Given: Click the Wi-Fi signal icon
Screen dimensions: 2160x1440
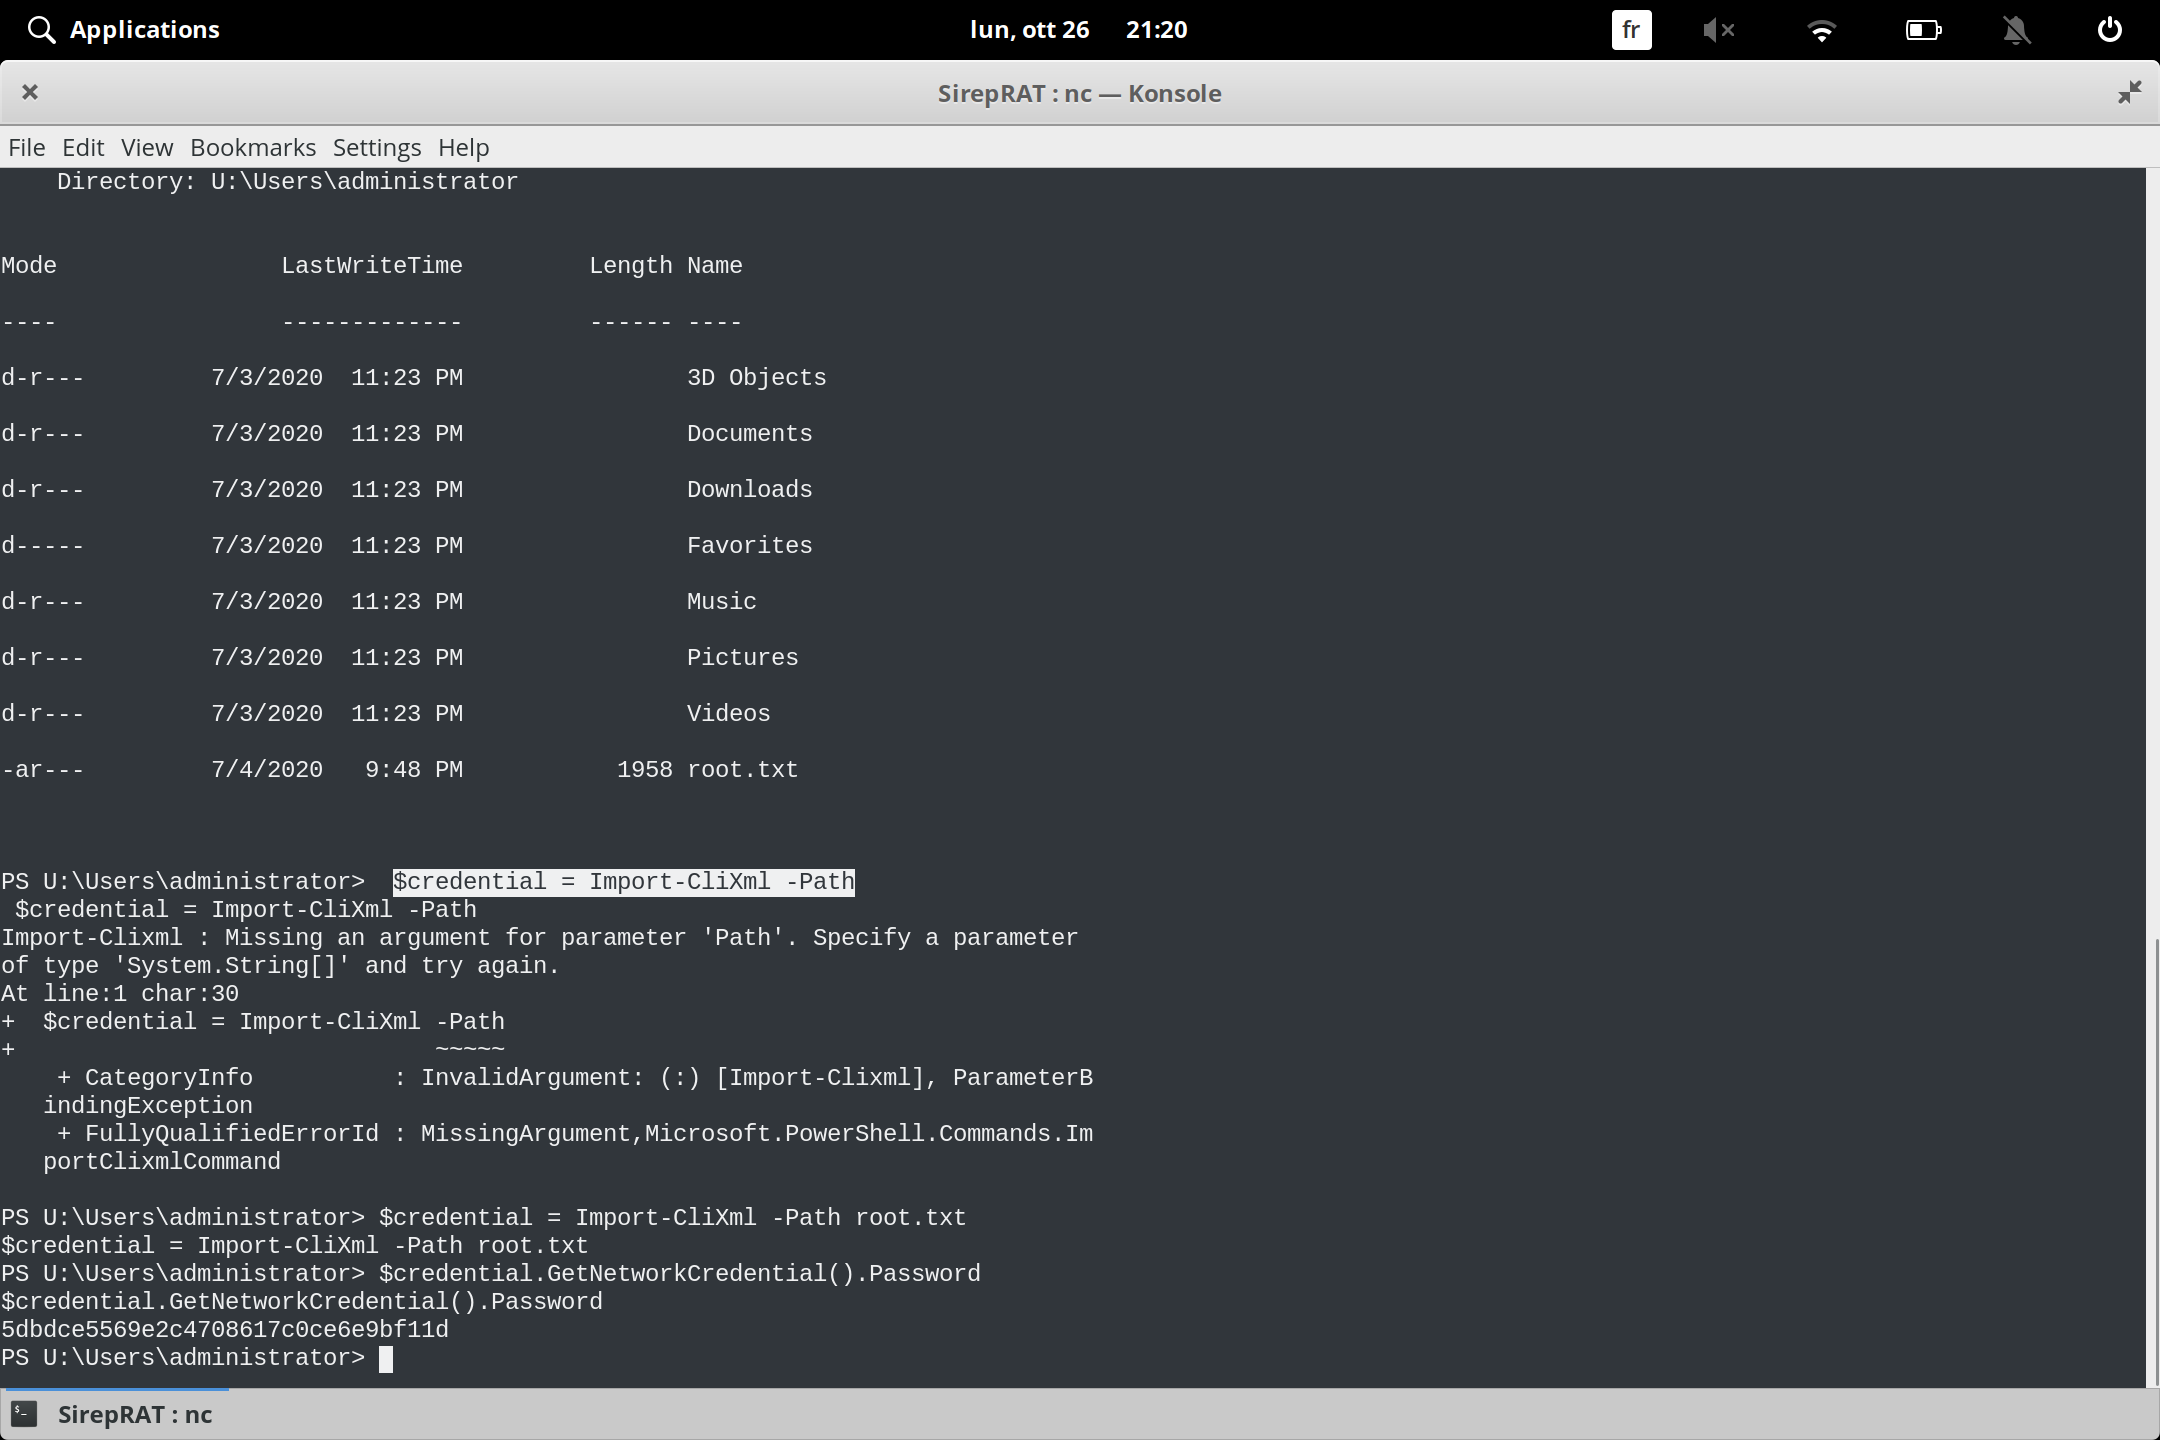Looking at the screenshot, I should pos(1822,29).
